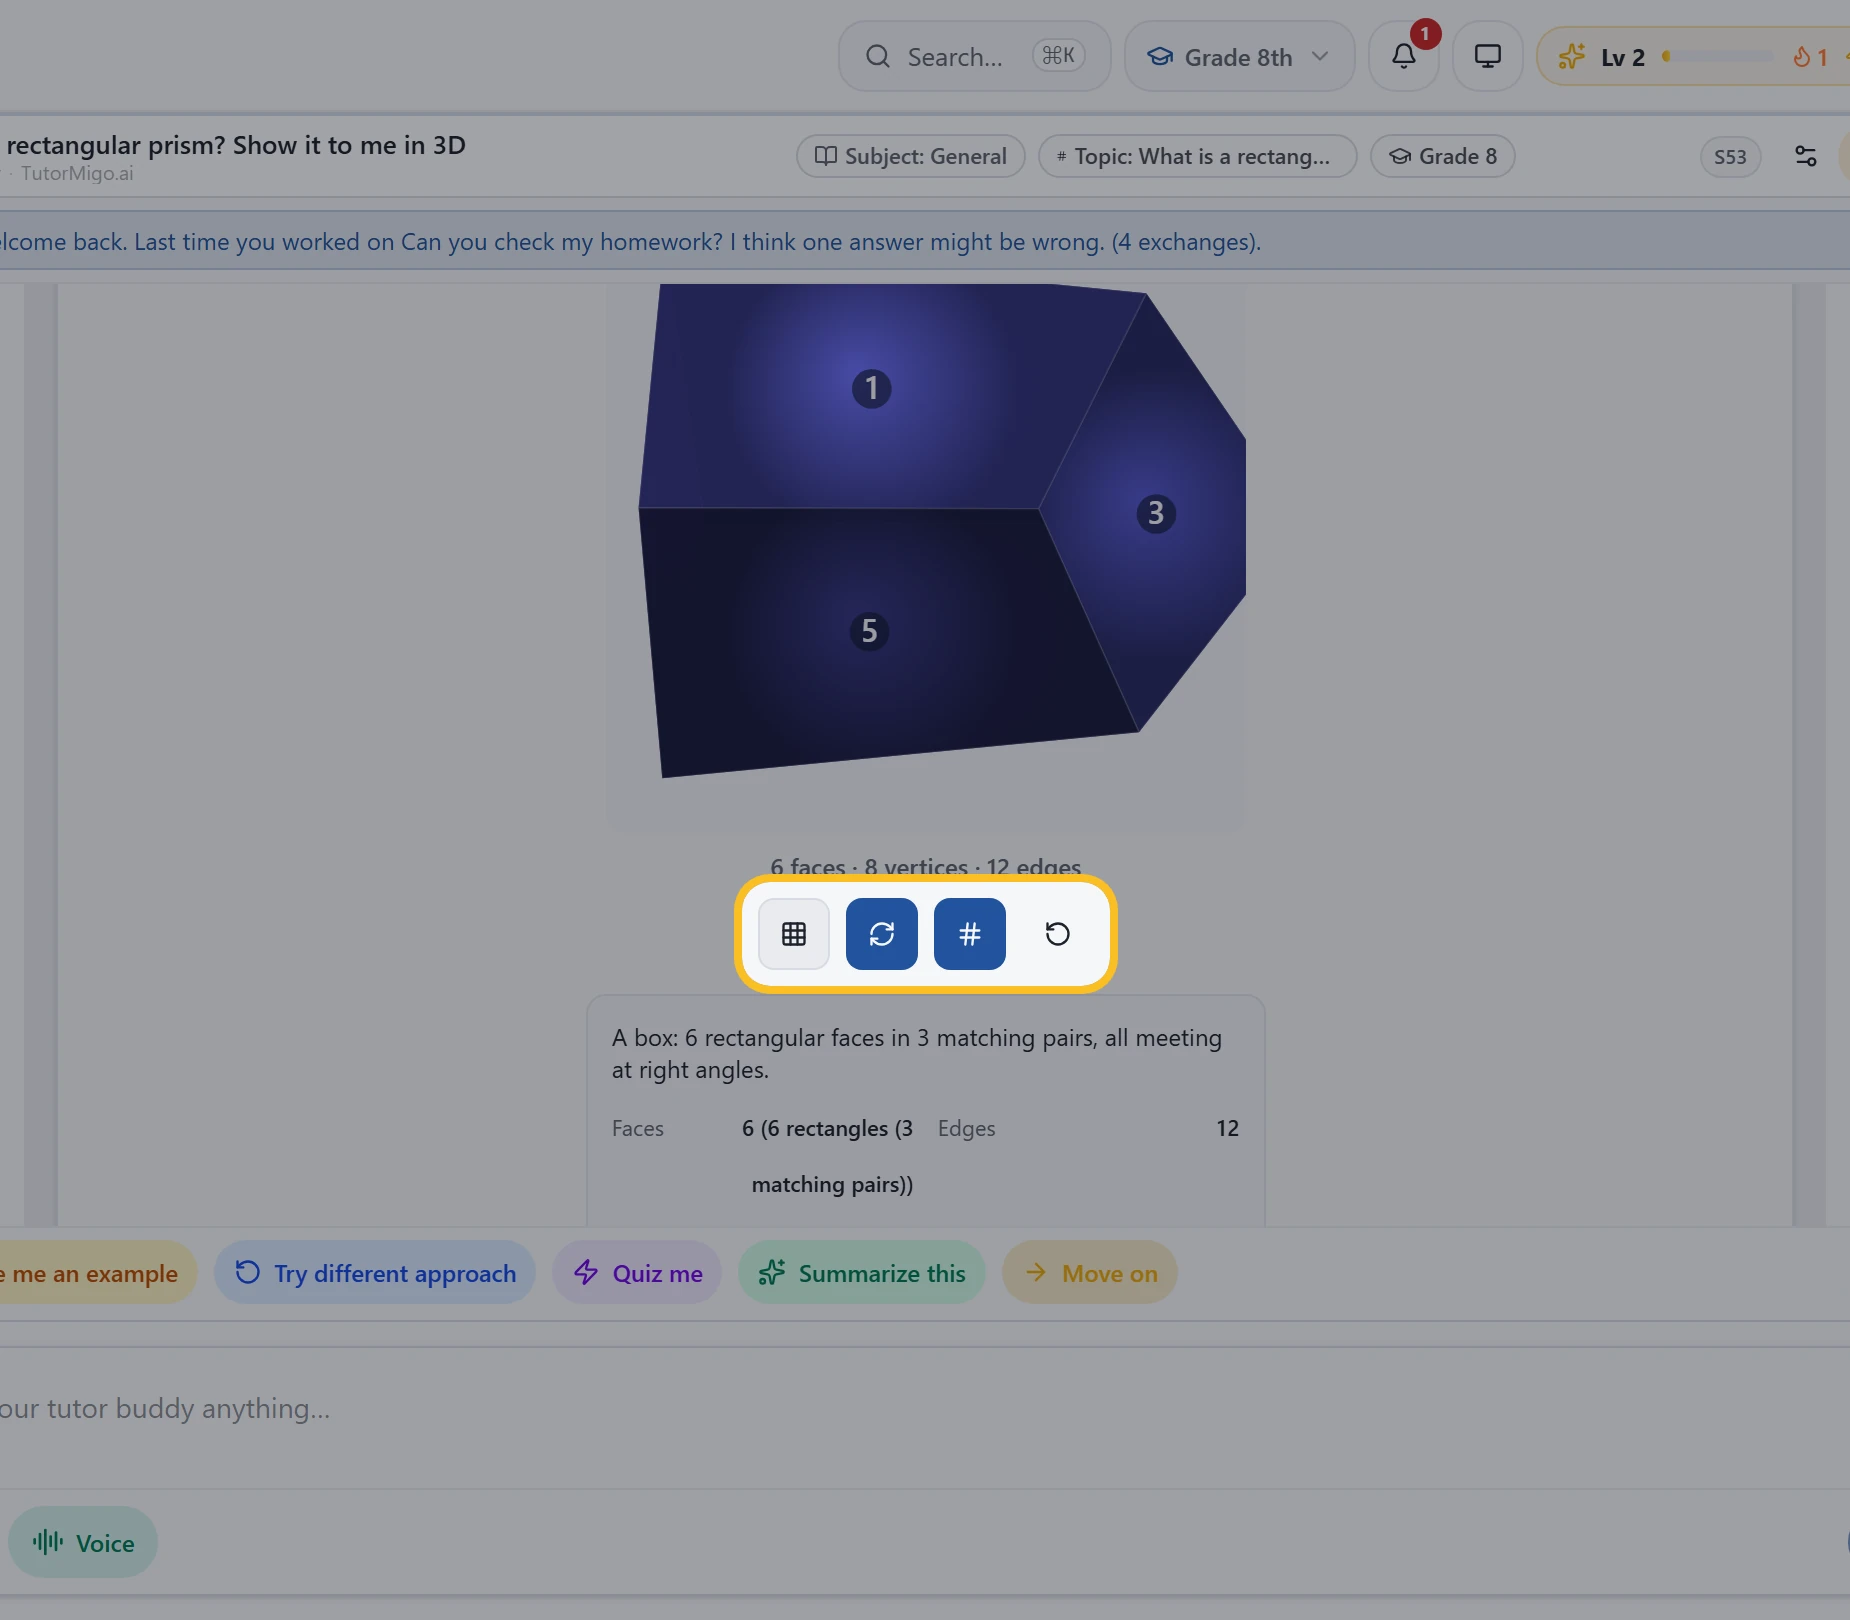Click face label 5 on the prism
The width and height of the screenshot is (1850, 1620).
[869, 631]
